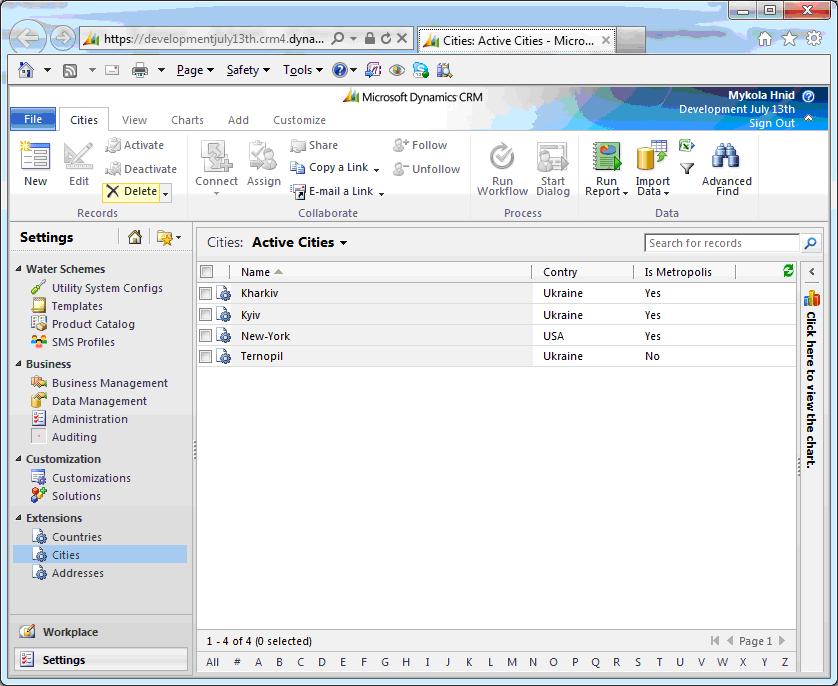Go back with browser Back button

click(x=27, y=37)
